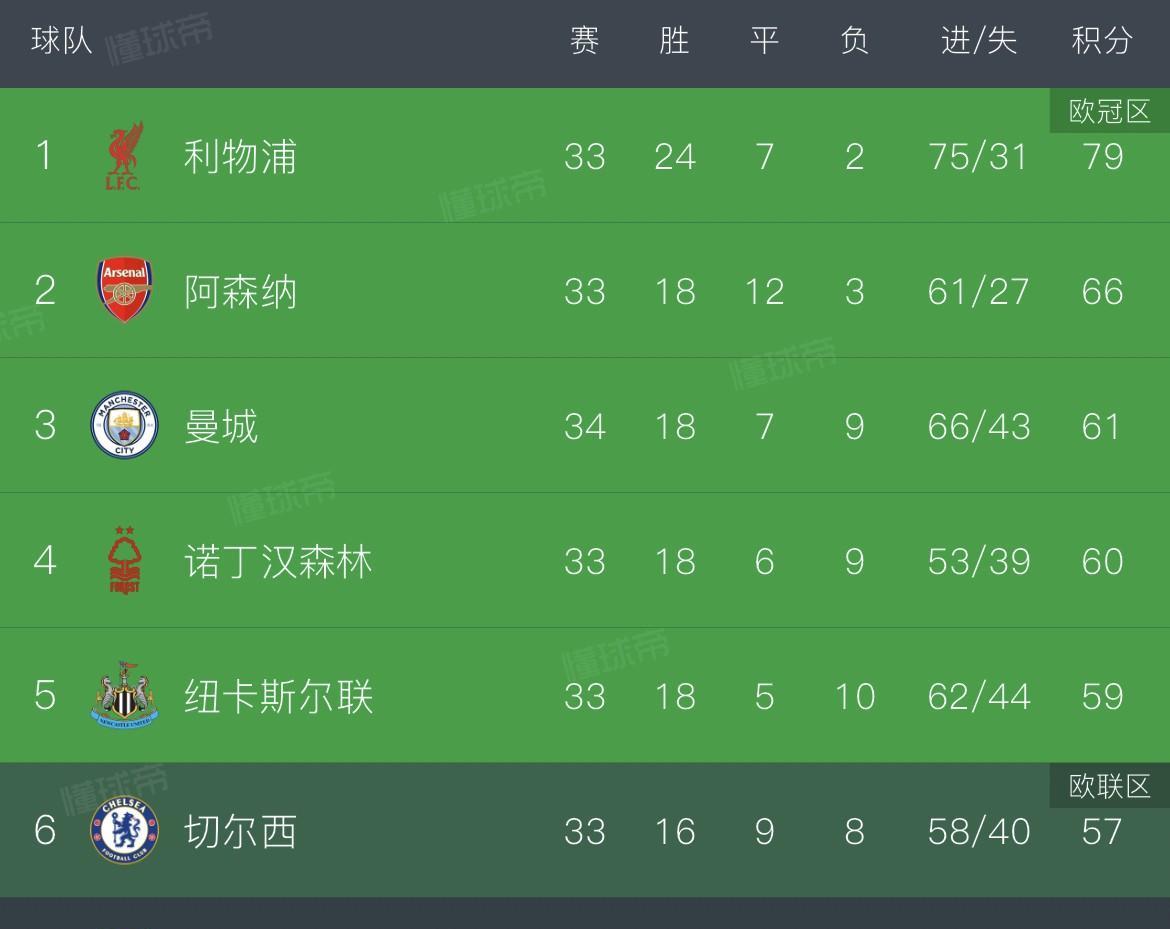The height and width of the screenshot is (929, 1170).
Task: Click the 进/失 column header
Action: (x=979, y=40)
